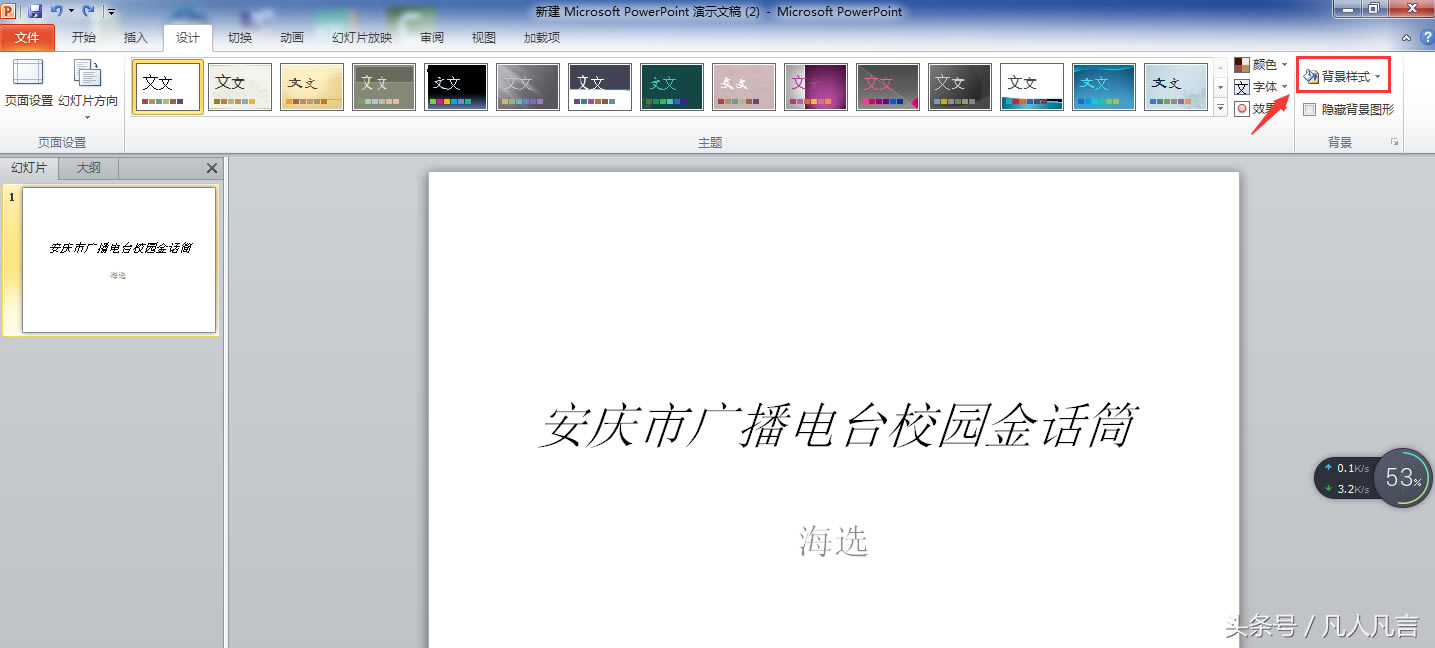Open the 页面设置 page setup dialog

[28, 83]
